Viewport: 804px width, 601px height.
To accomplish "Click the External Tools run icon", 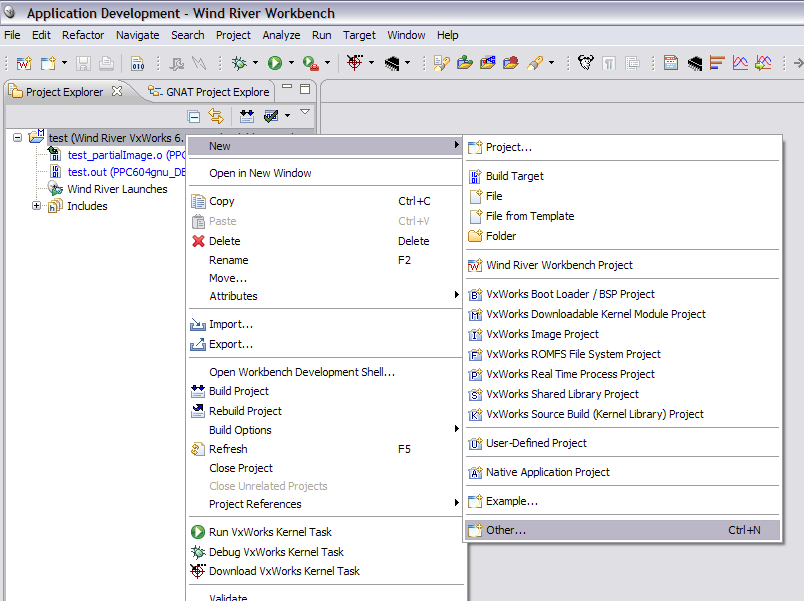I will click(x=310, y=63).
